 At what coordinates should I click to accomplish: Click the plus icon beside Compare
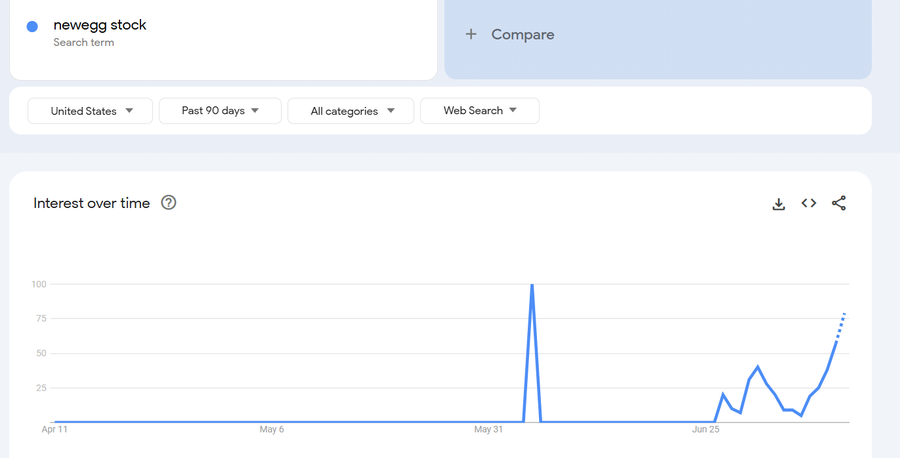(x=471, y=34)
